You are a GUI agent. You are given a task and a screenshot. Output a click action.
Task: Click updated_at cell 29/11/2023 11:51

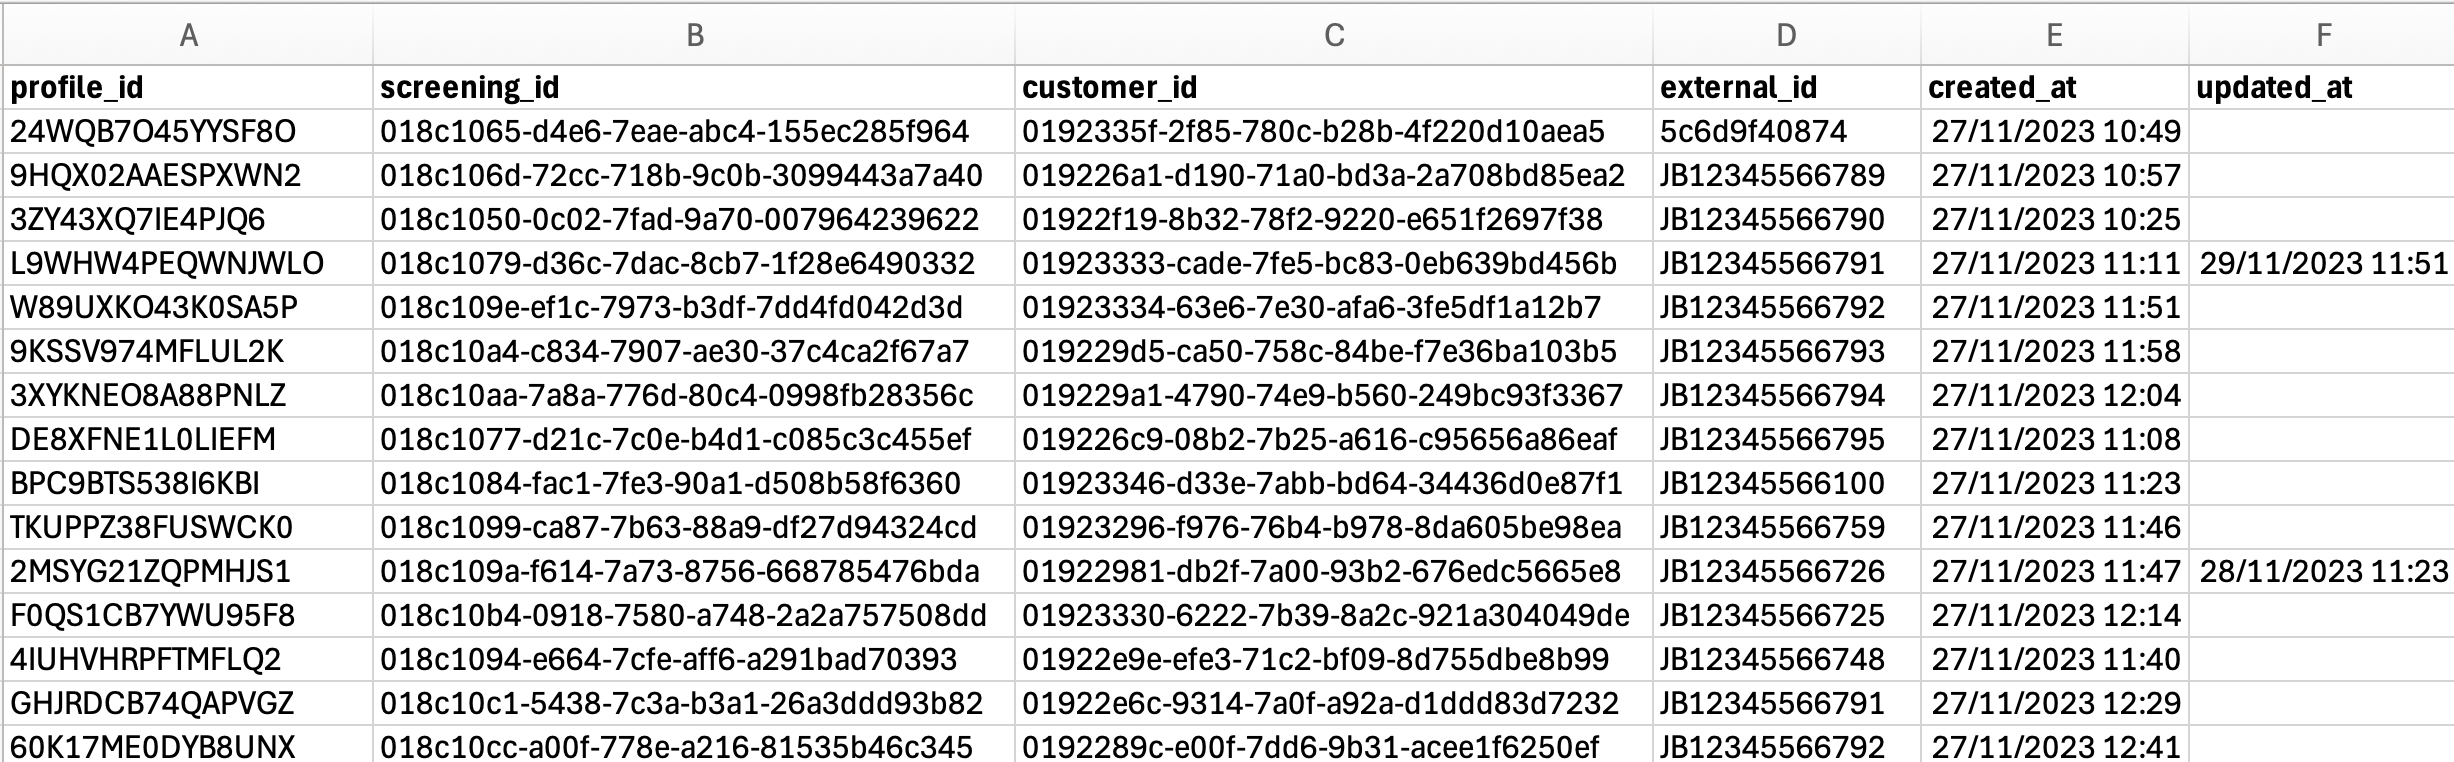2322,264
